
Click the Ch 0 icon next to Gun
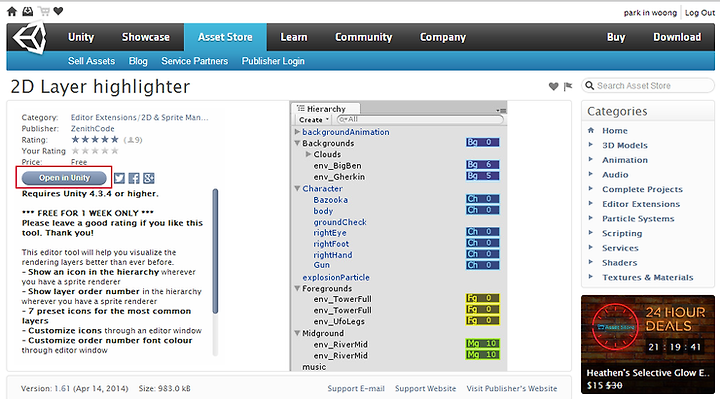pyautogui.click(x=483, y=265)
